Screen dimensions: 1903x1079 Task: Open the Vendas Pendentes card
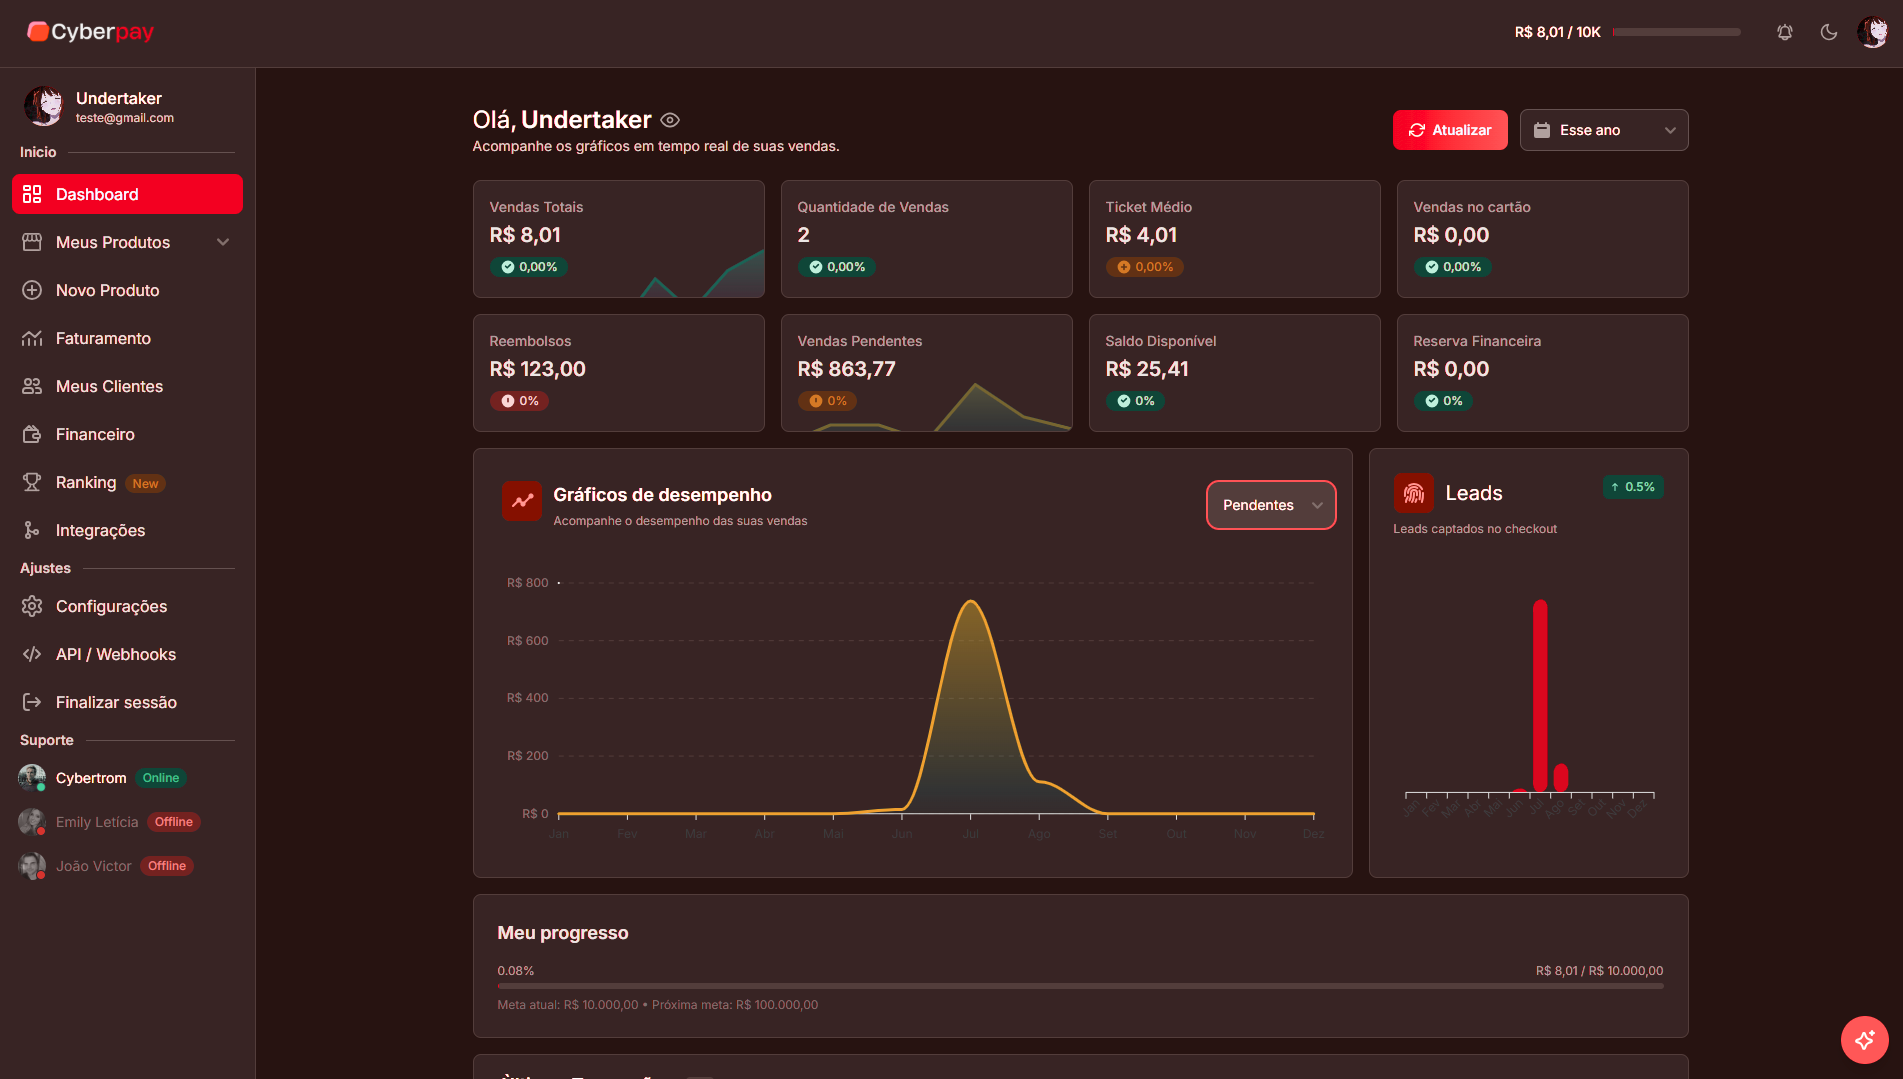[926, 373]
